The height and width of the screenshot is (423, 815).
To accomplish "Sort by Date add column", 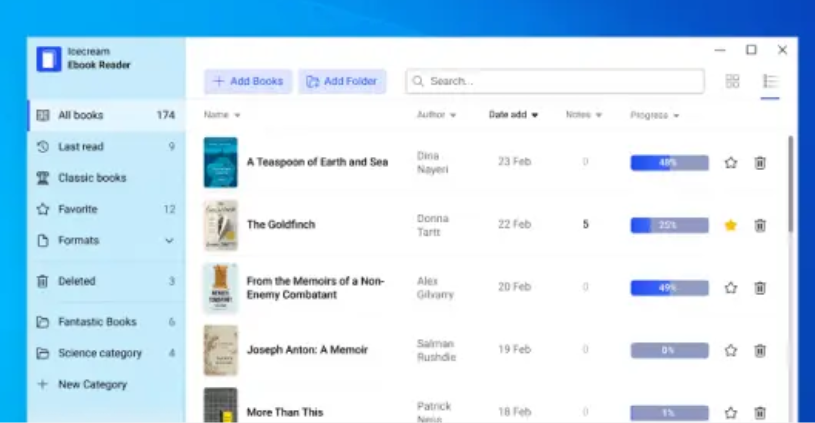I will point(513,115).
